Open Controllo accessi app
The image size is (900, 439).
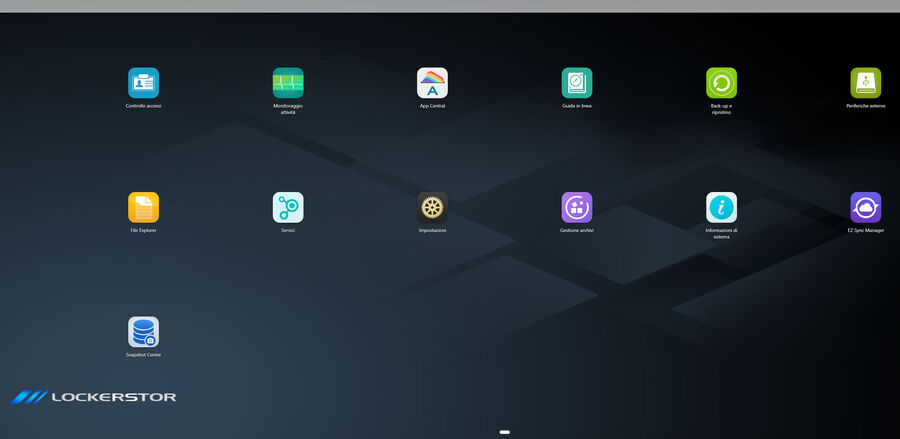143,83
